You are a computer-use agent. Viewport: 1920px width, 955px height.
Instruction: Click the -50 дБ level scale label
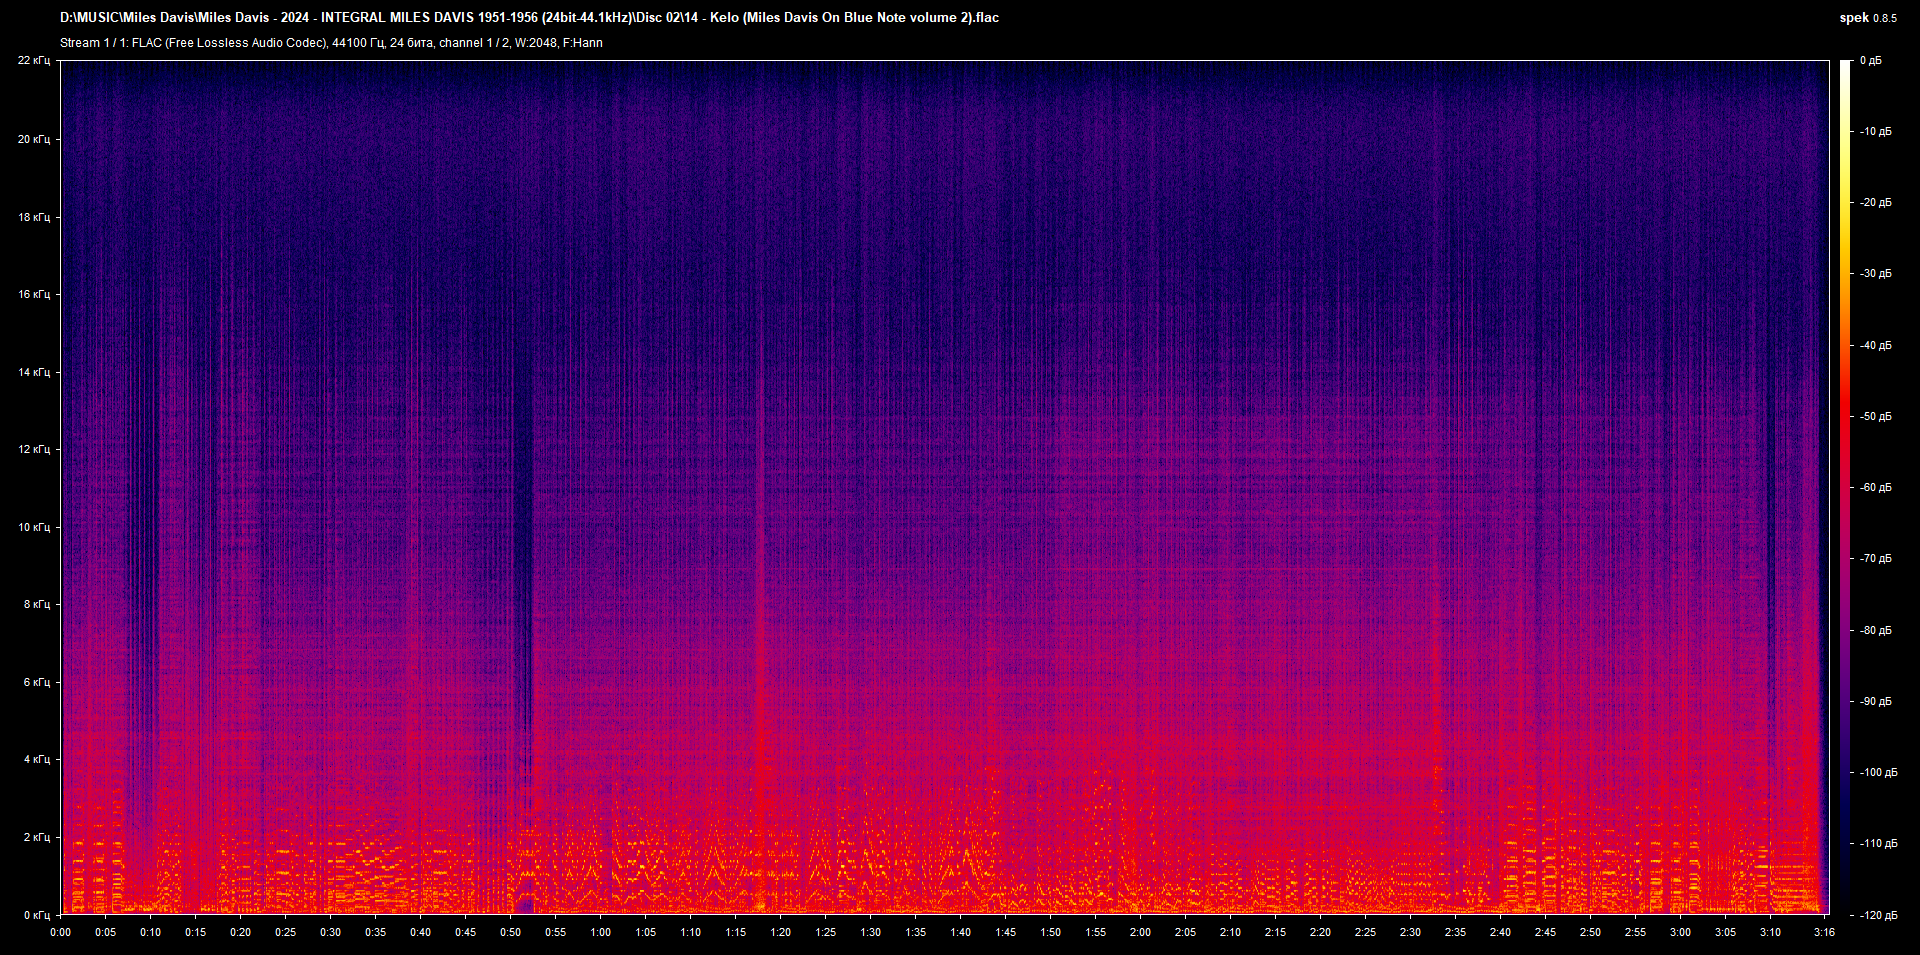(1874, 416)
